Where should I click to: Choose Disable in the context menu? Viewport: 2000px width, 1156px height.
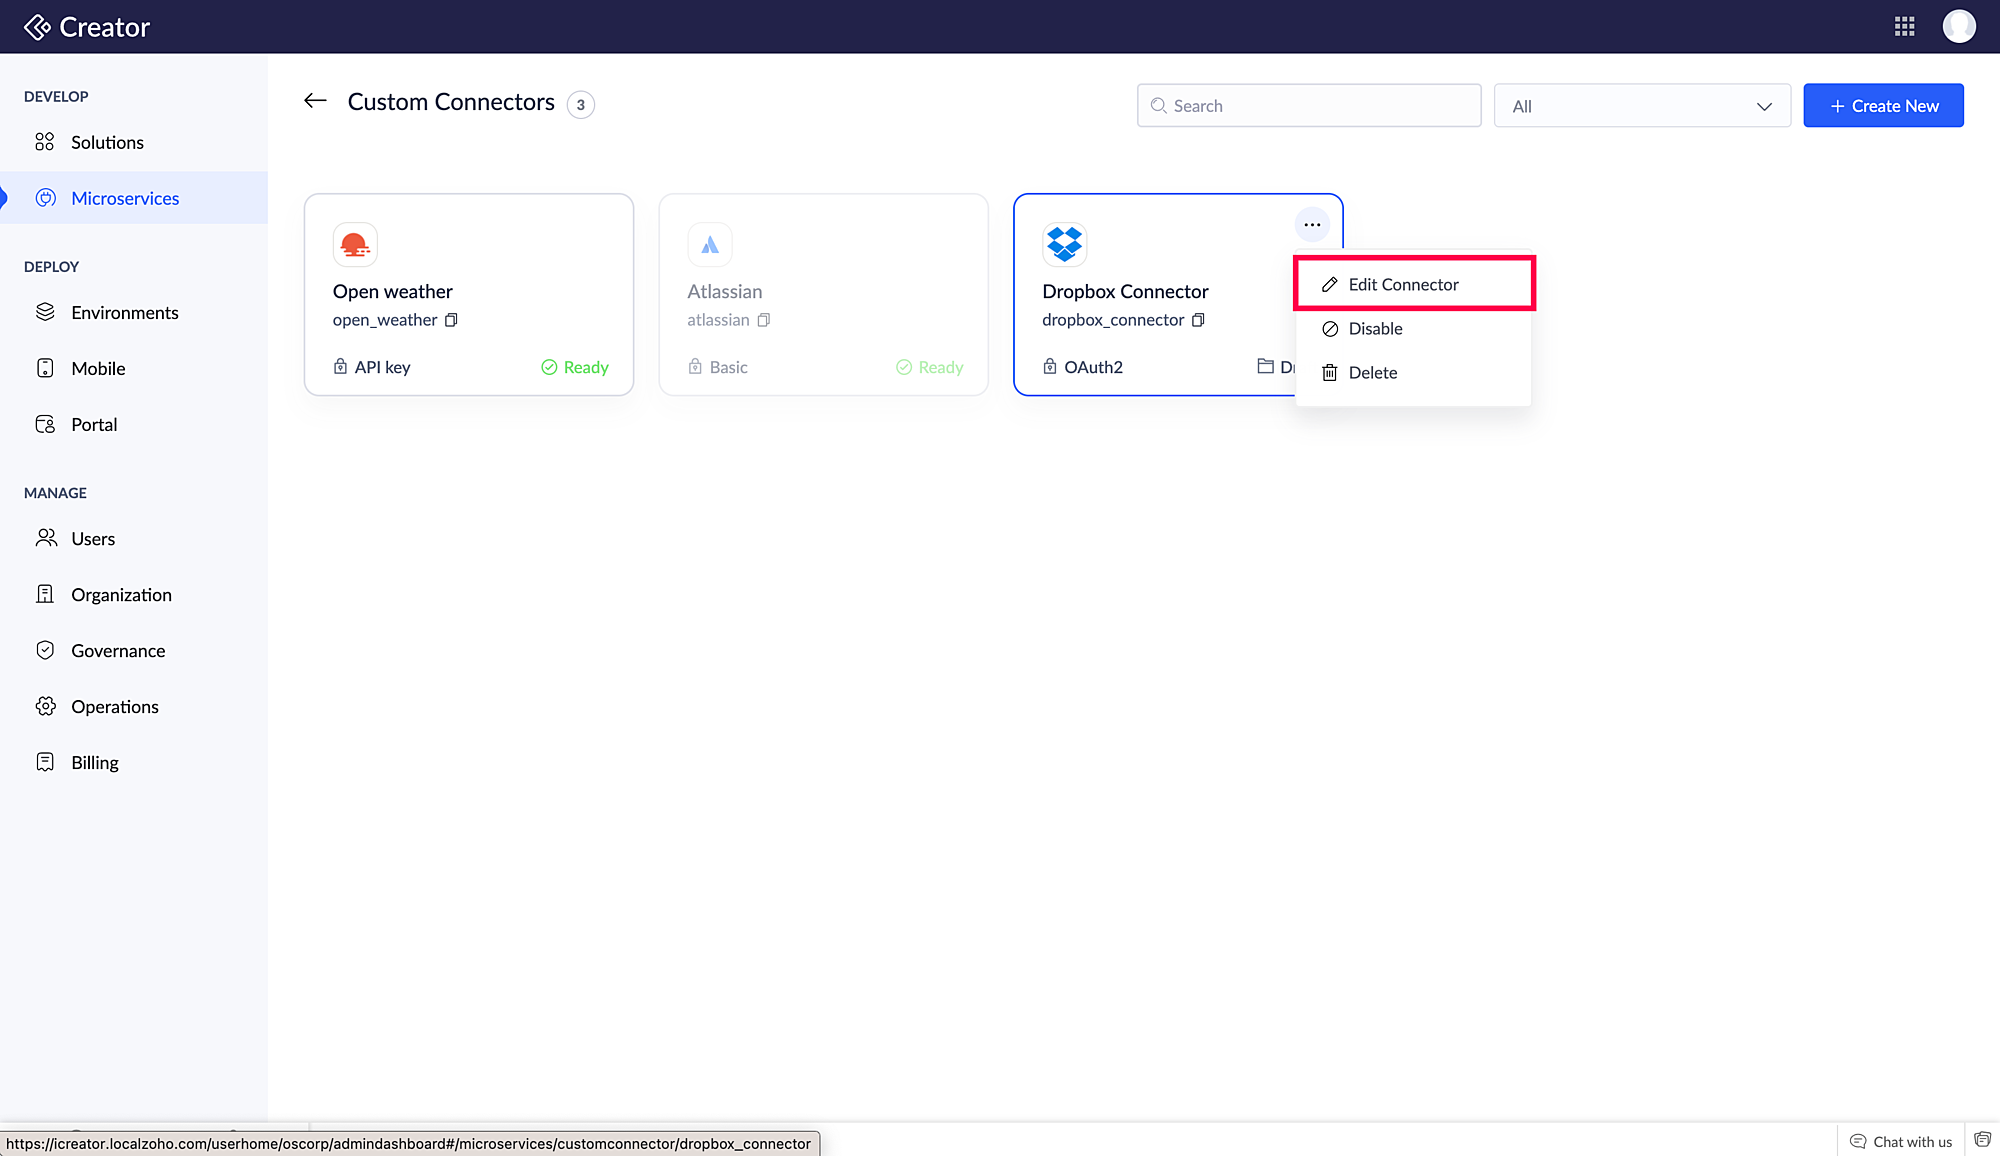(1375, 329)
